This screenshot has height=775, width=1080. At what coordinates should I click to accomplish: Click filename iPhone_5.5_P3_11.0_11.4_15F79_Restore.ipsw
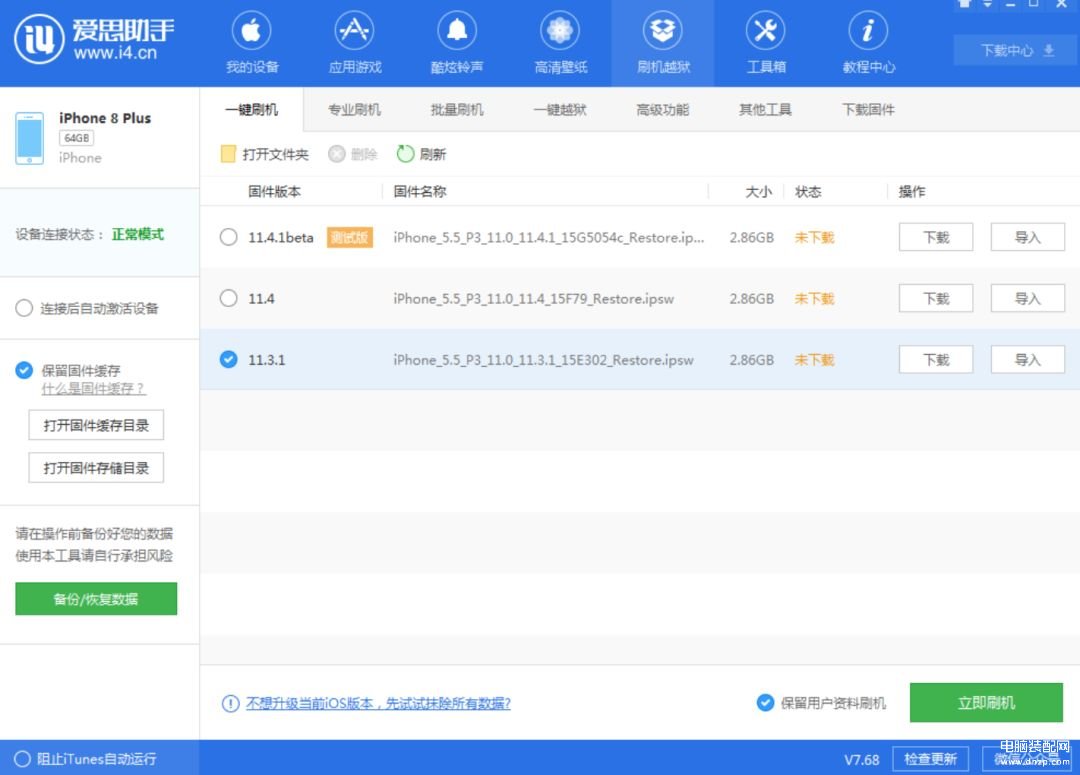(x=534, y=299)
